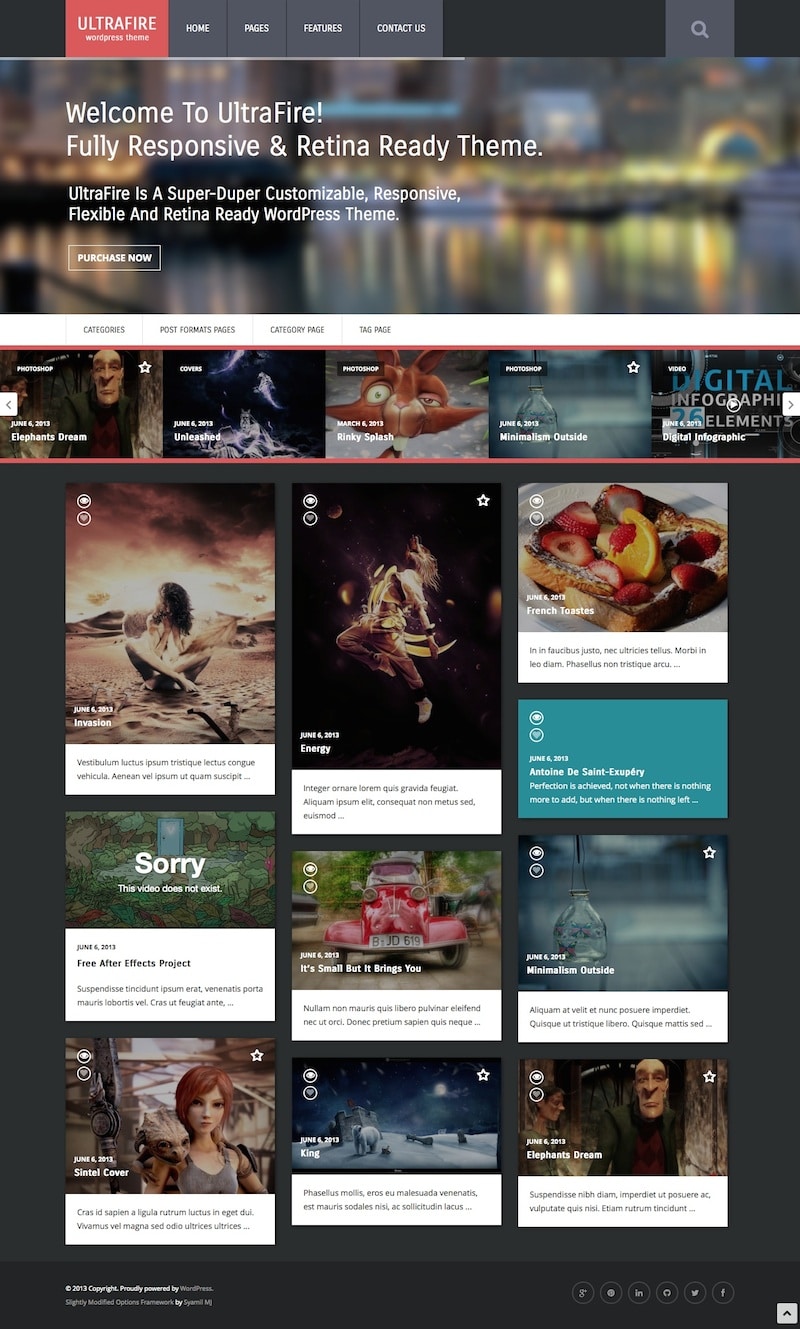800x1329 pixels.
Task: Click the star icon on Energy card
Action: pos(483,500)
